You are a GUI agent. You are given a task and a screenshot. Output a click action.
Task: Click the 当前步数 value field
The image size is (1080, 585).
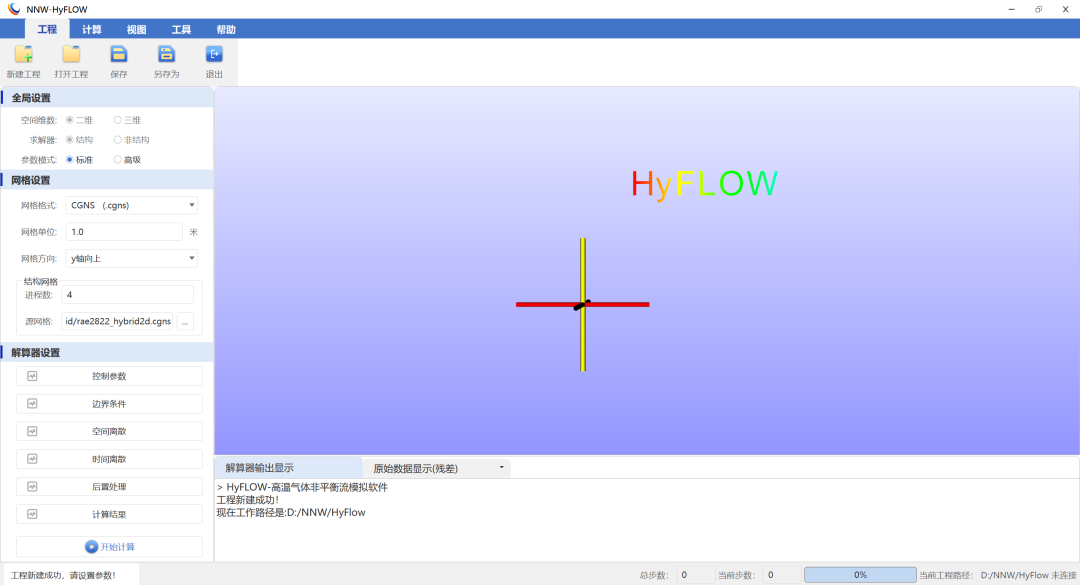click(782, 575)
